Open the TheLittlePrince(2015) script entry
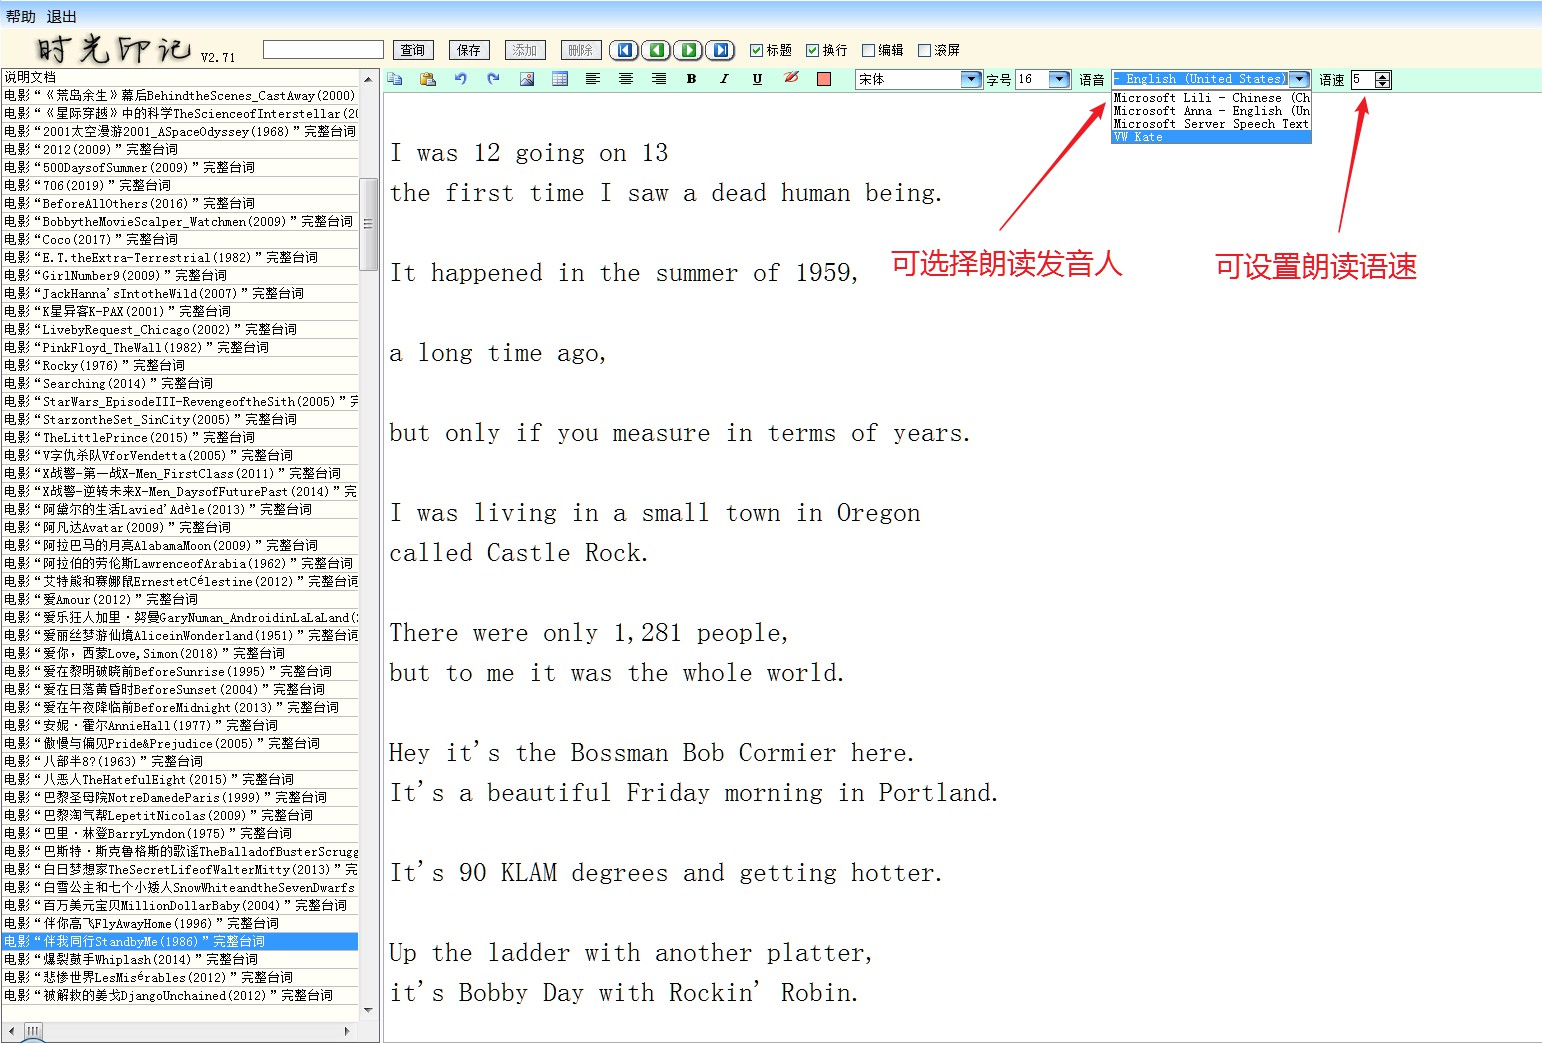The image size is (1542, 1043). pyautogui.click(x=180, y=437)
